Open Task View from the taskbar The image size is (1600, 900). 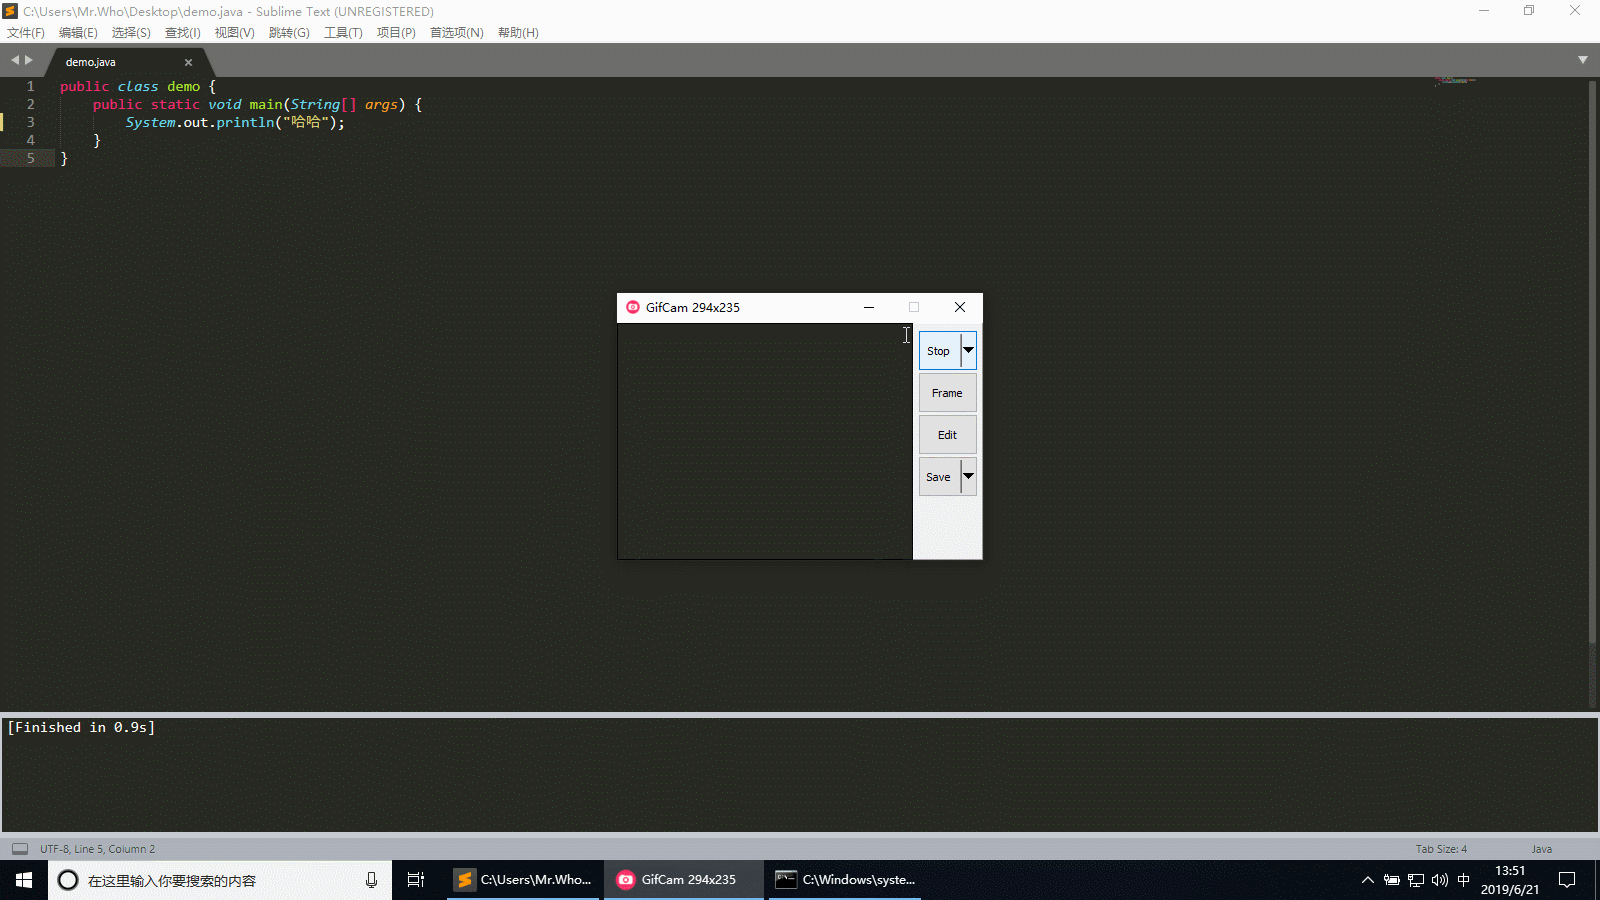tap(416, 880)
